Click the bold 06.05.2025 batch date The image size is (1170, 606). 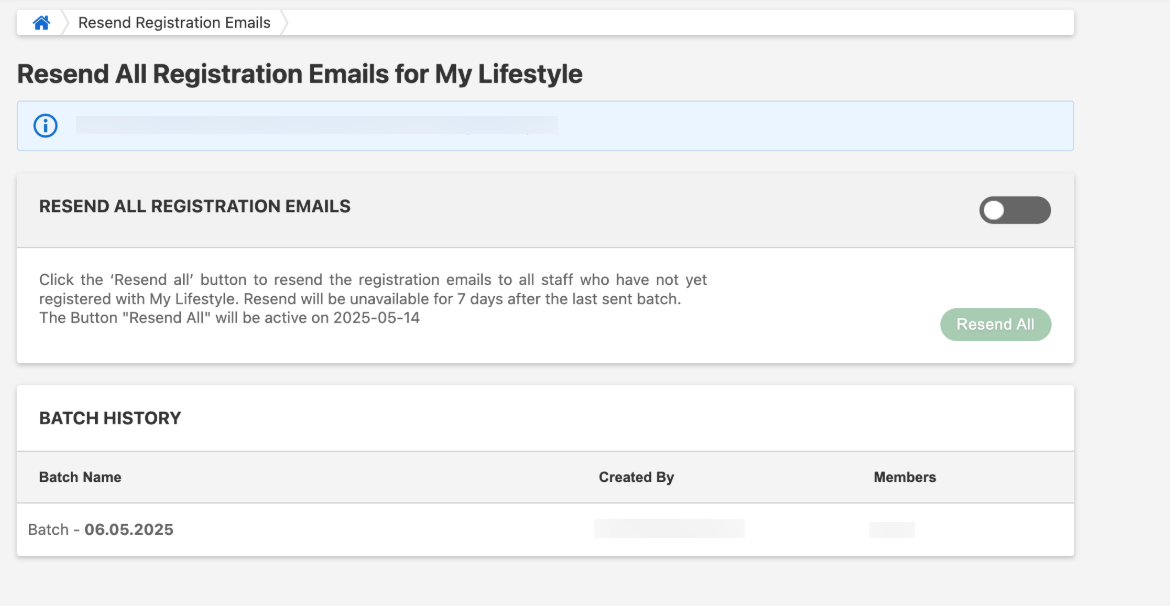129,530
